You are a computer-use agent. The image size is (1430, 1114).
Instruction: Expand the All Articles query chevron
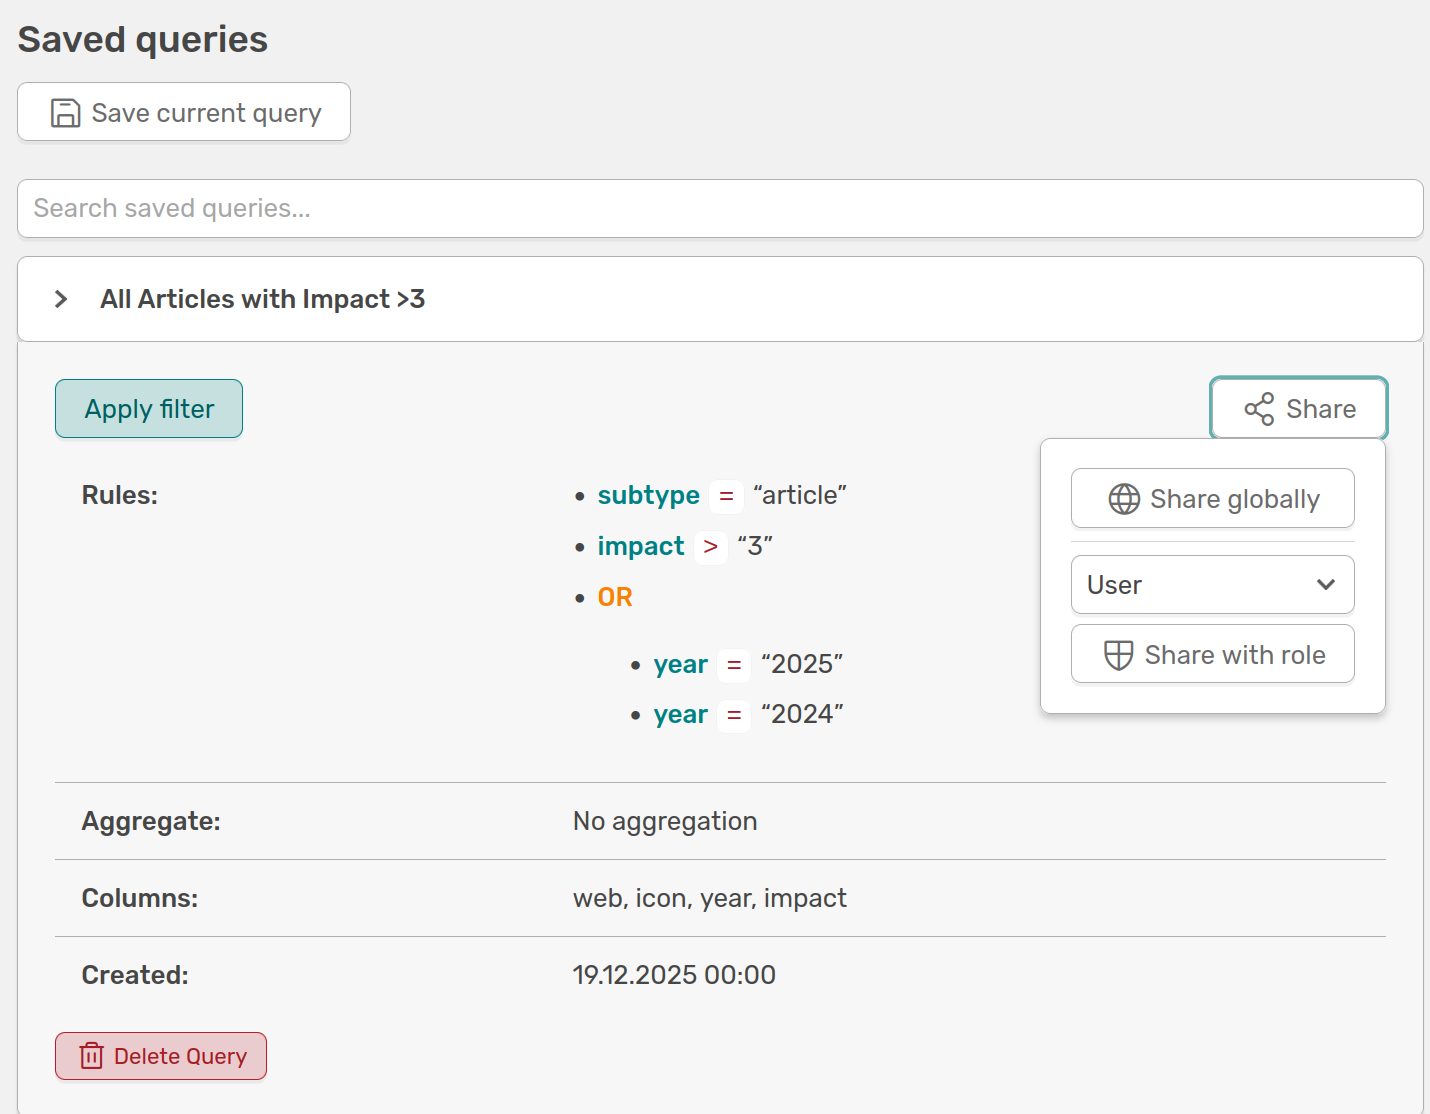[x=61, y=299]
